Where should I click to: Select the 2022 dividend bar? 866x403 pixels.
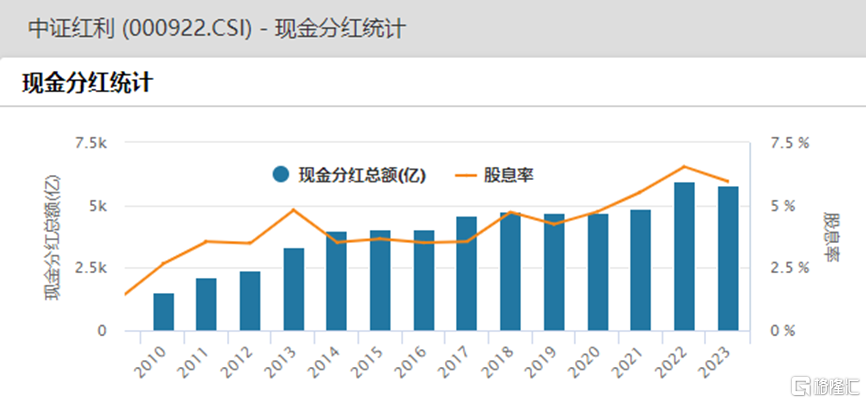click(685, 256)
